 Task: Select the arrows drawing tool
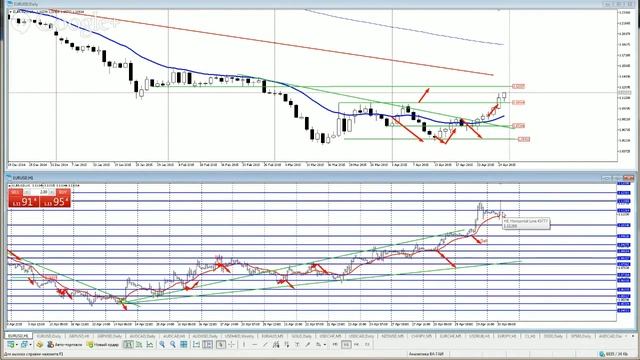click(318, 345)
